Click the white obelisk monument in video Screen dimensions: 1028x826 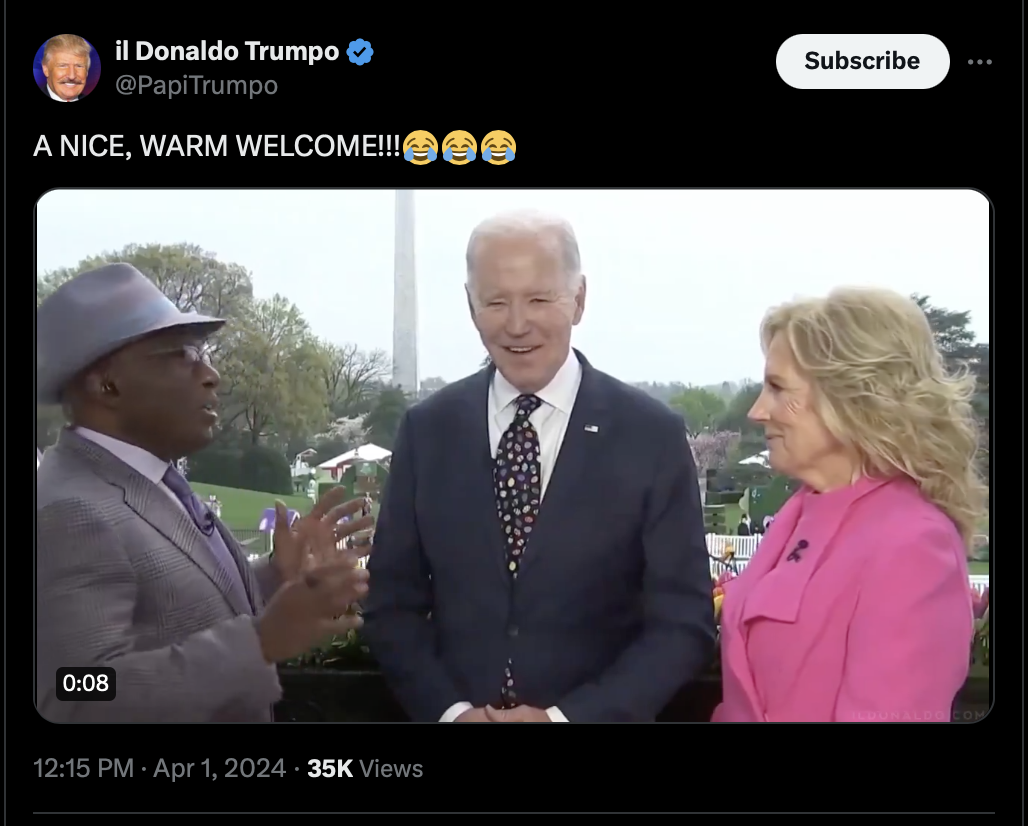tap(405, 292)
